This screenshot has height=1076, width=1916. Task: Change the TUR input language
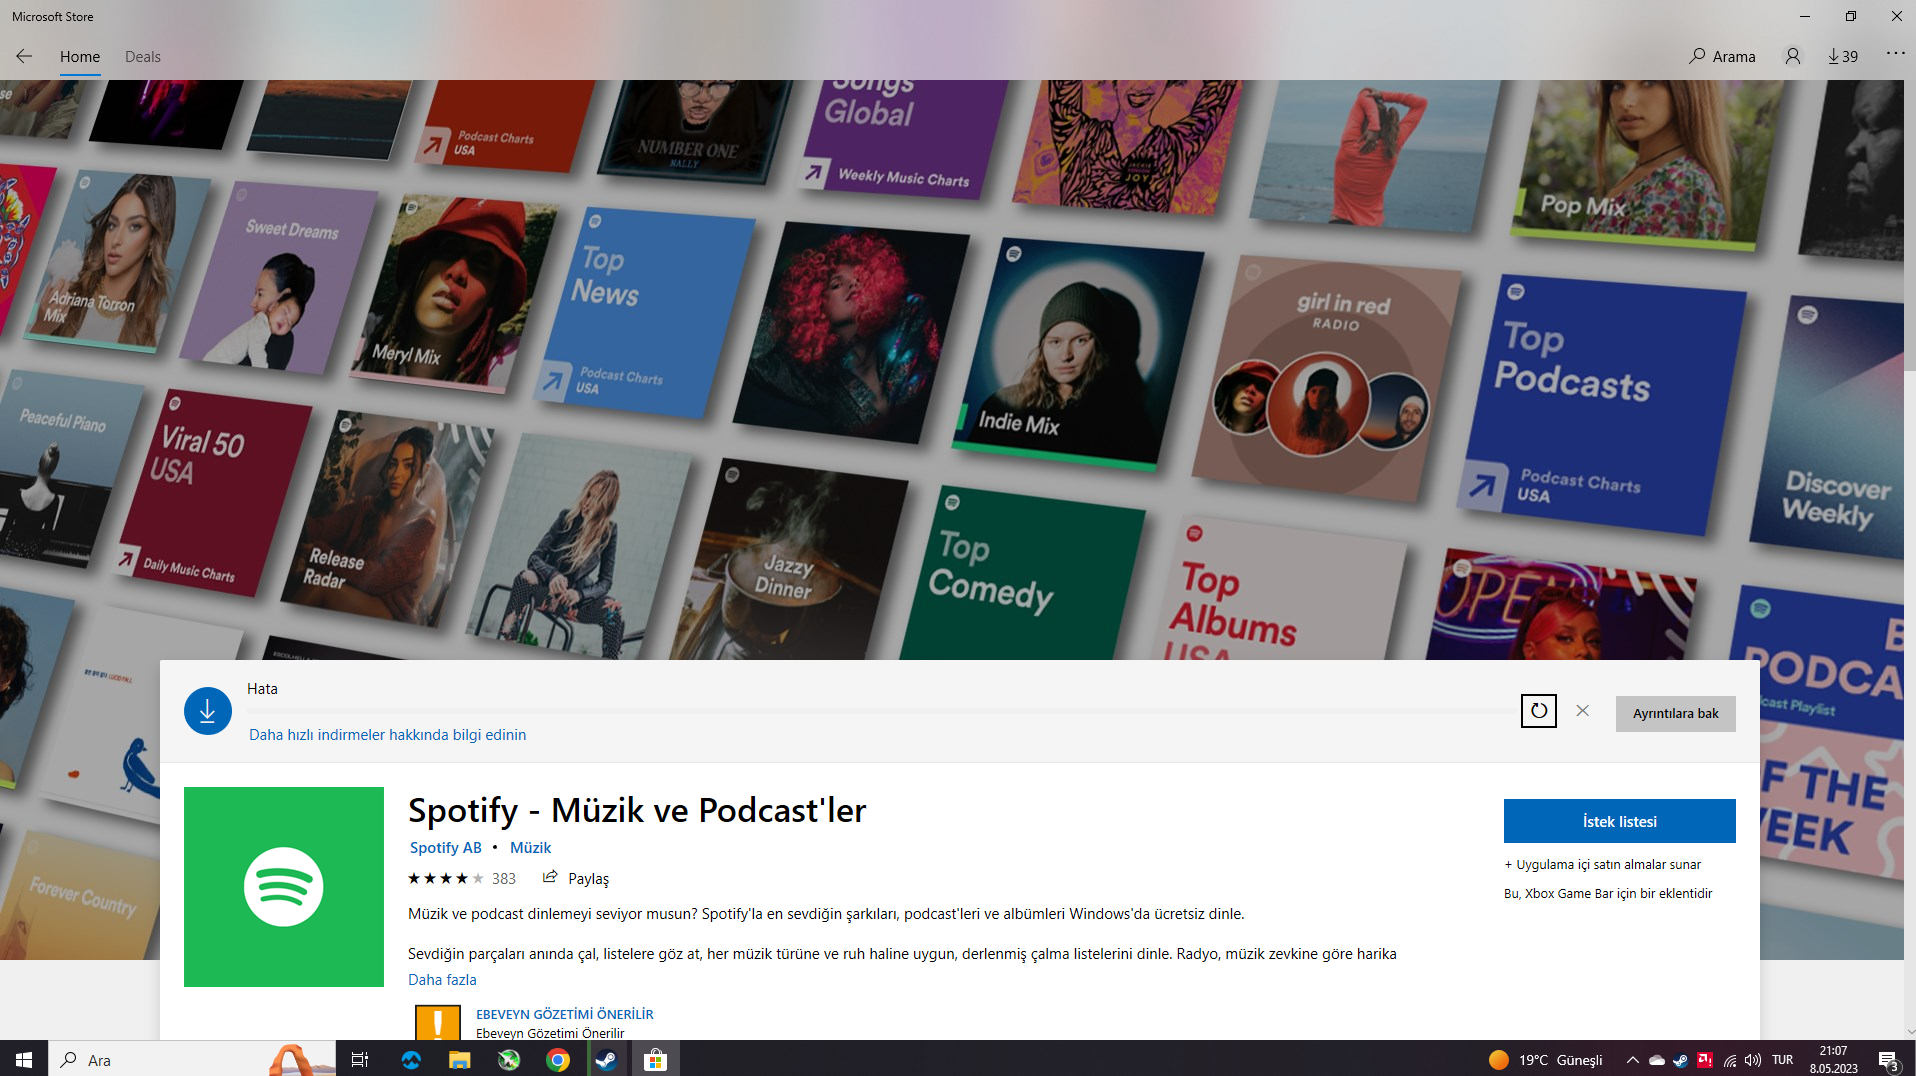tap(1783, 1060)
